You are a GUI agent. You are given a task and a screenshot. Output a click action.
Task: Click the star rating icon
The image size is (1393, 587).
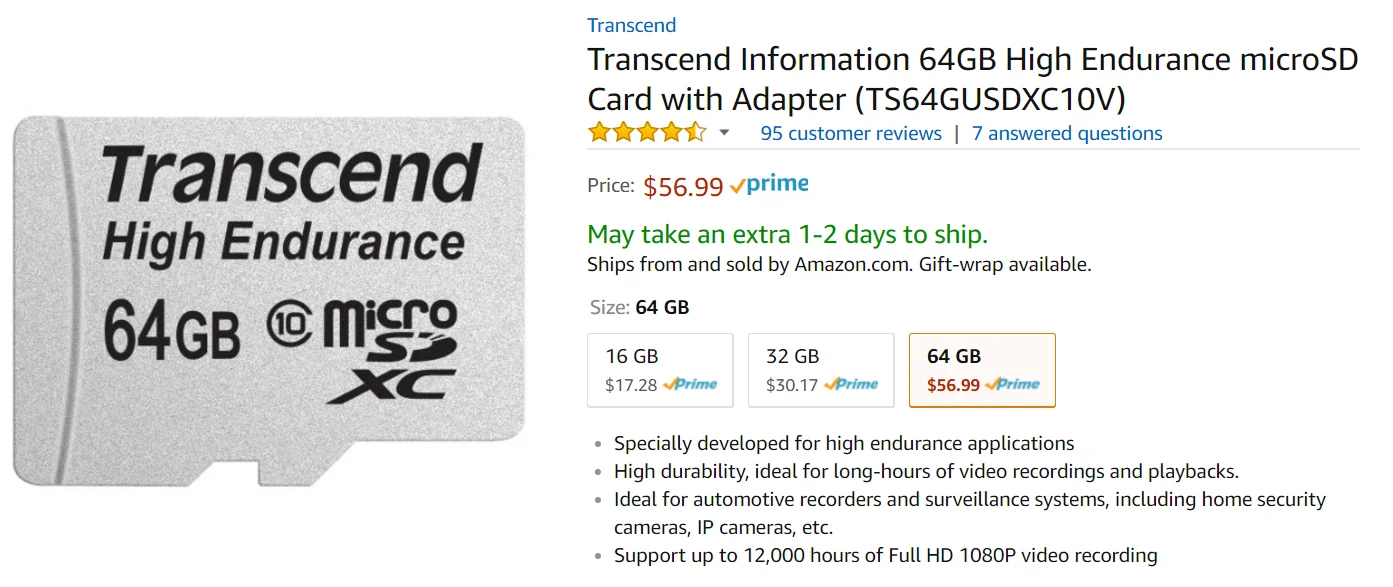pyautogui.click(x=647, y=133)
